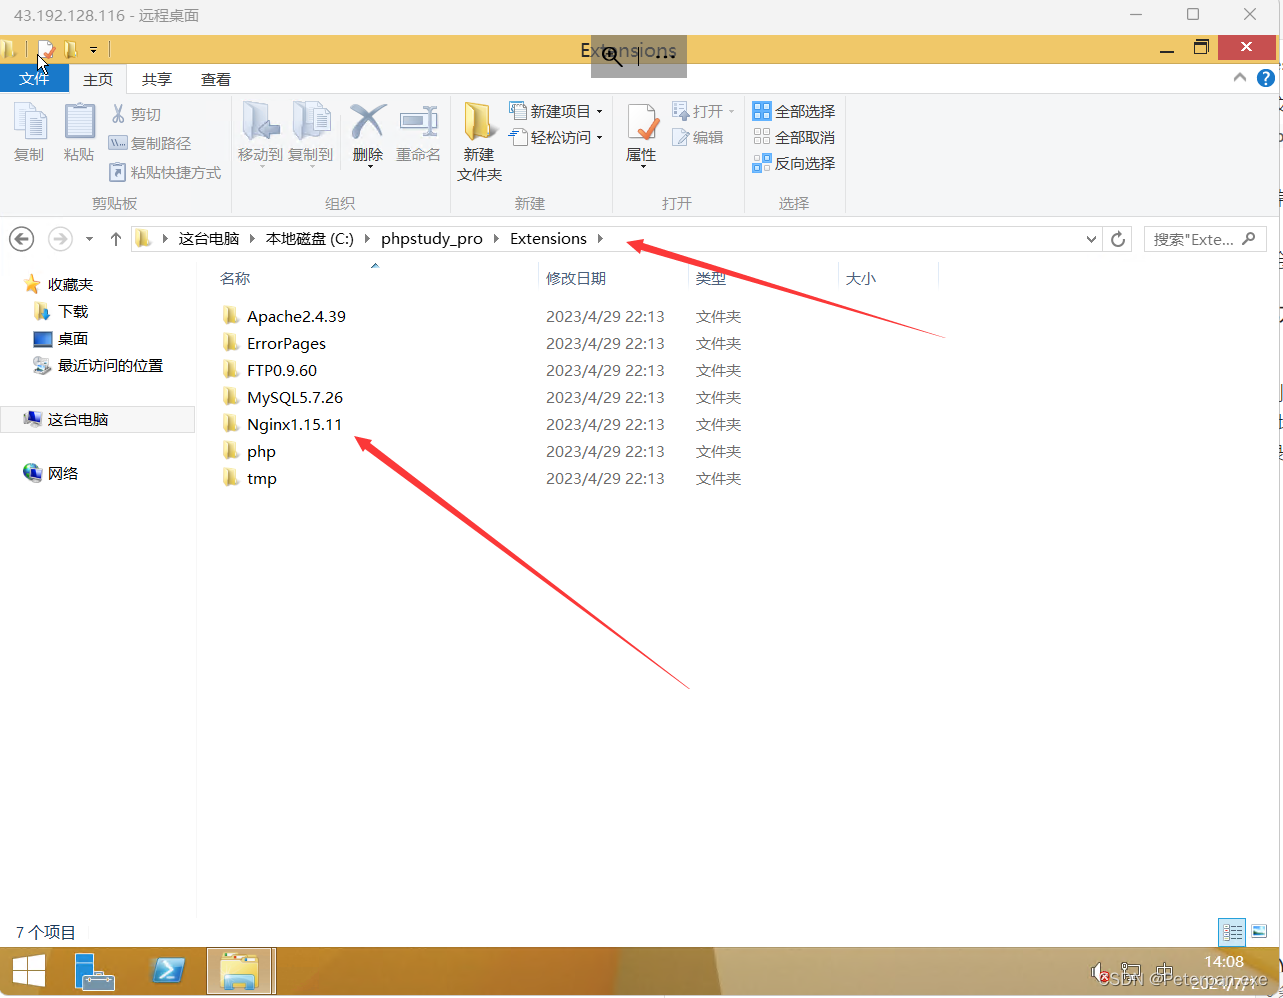1283x998 pixels.
Task: Click Paste shortcut (粘贴快捷方式)
Action: point(165,172)
